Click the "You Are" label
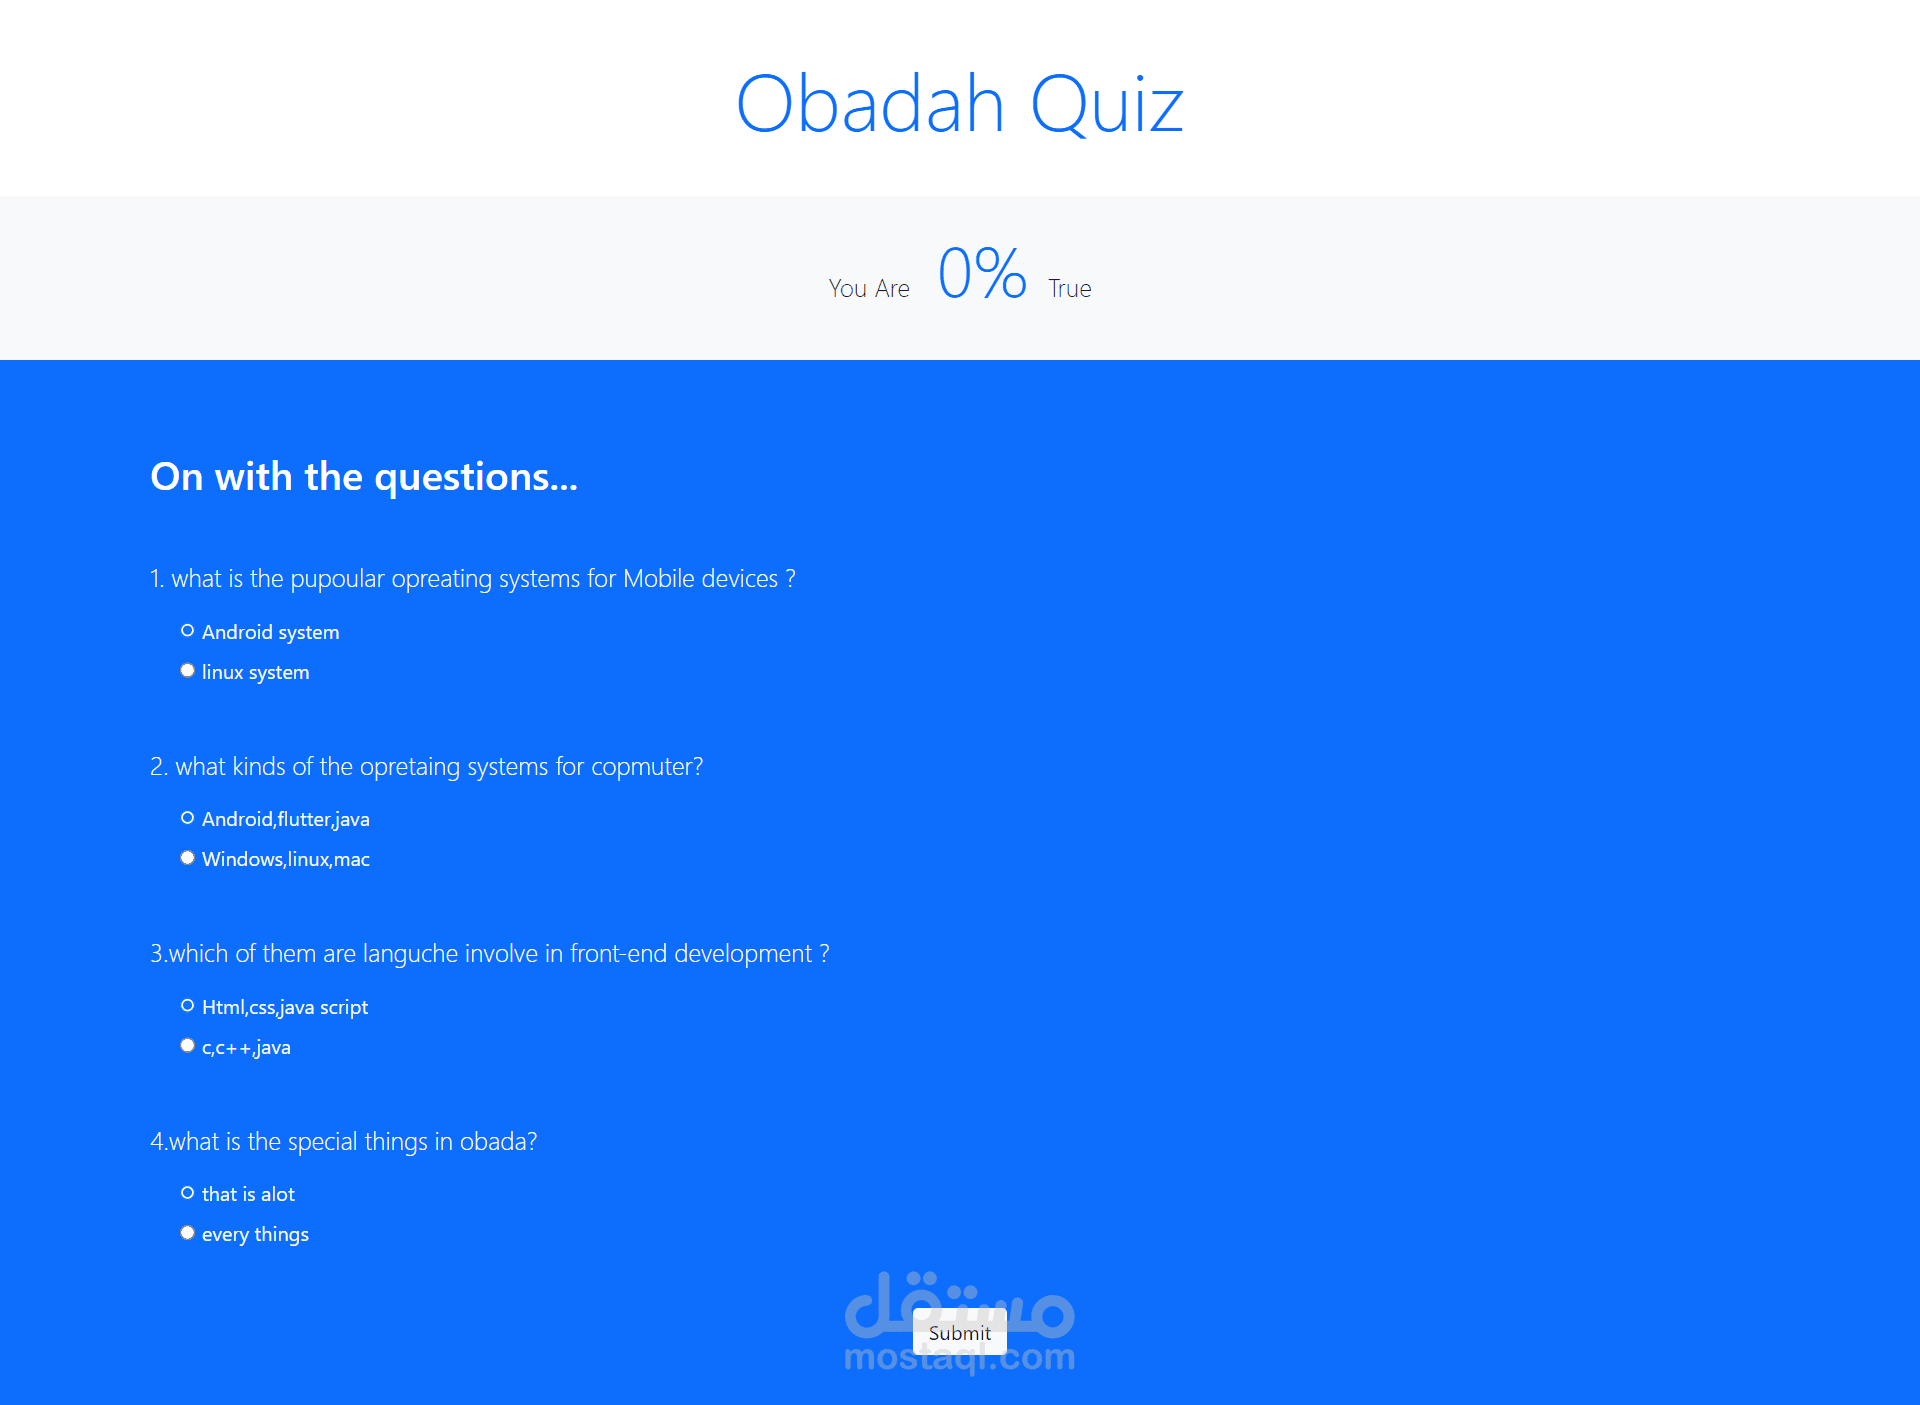 (868, 288)
